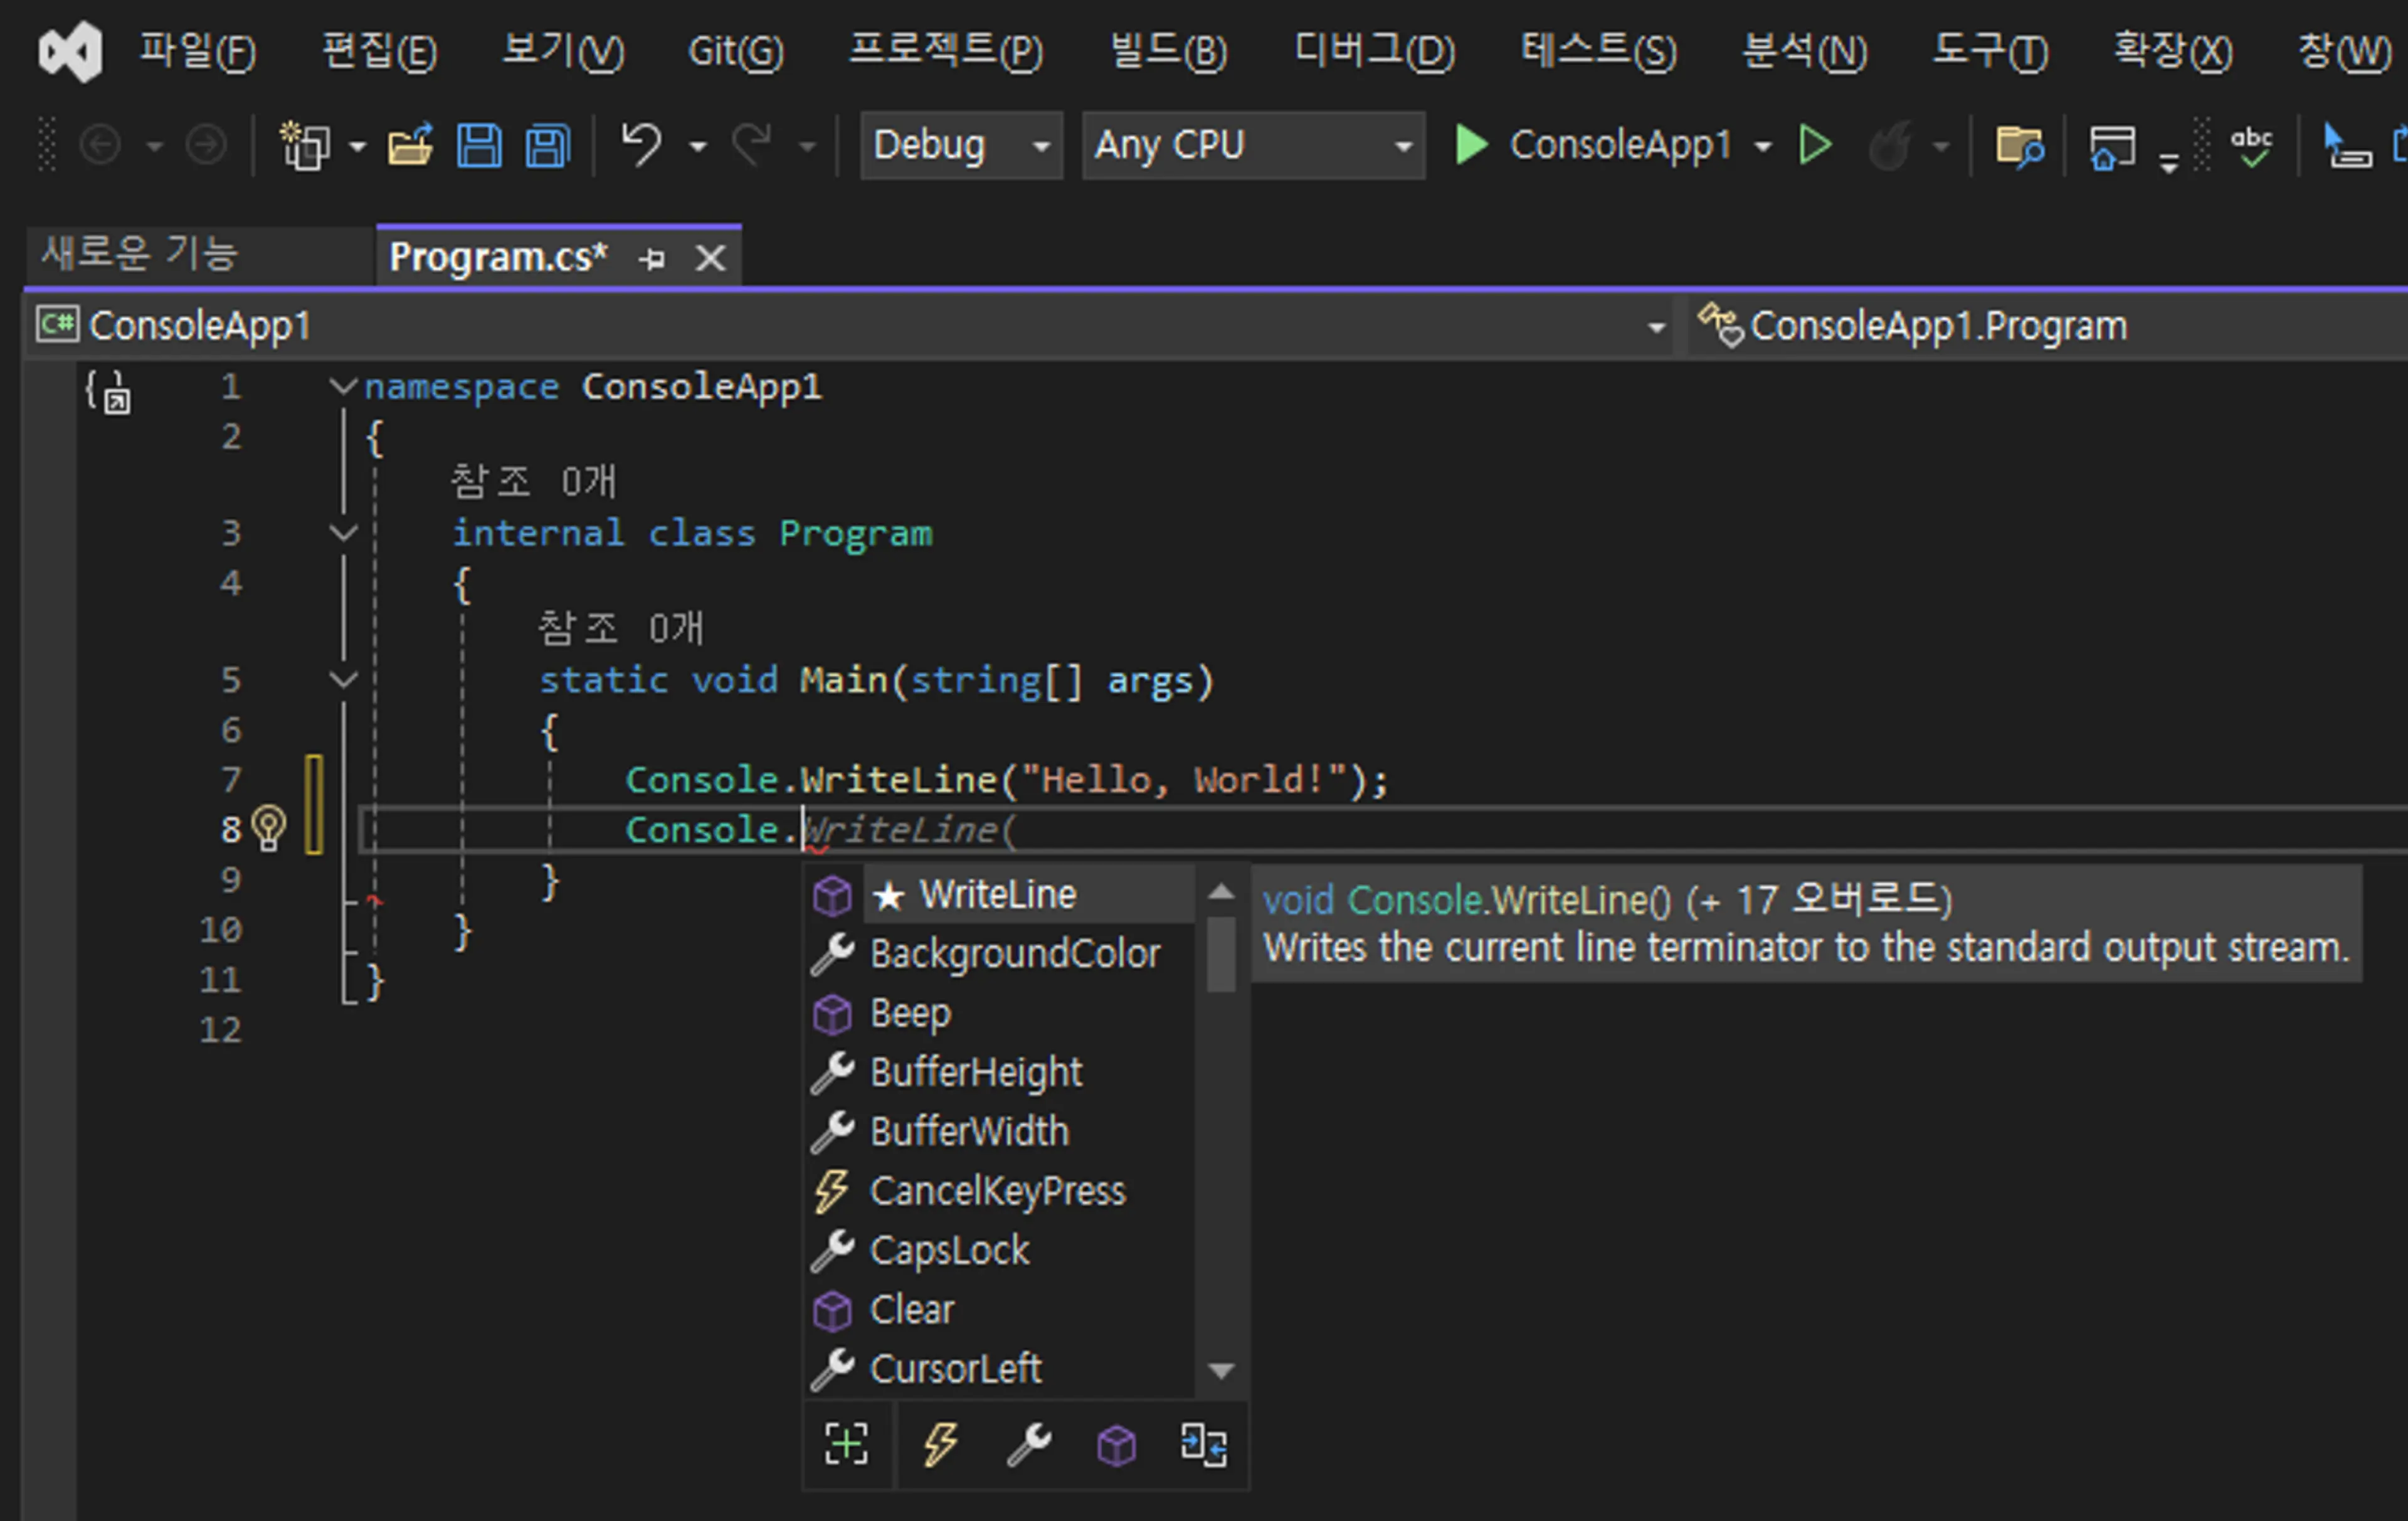Click the Visual Studio logo icon
The height and width of the screenshot is (1521, 2408).
click(70, 51)
